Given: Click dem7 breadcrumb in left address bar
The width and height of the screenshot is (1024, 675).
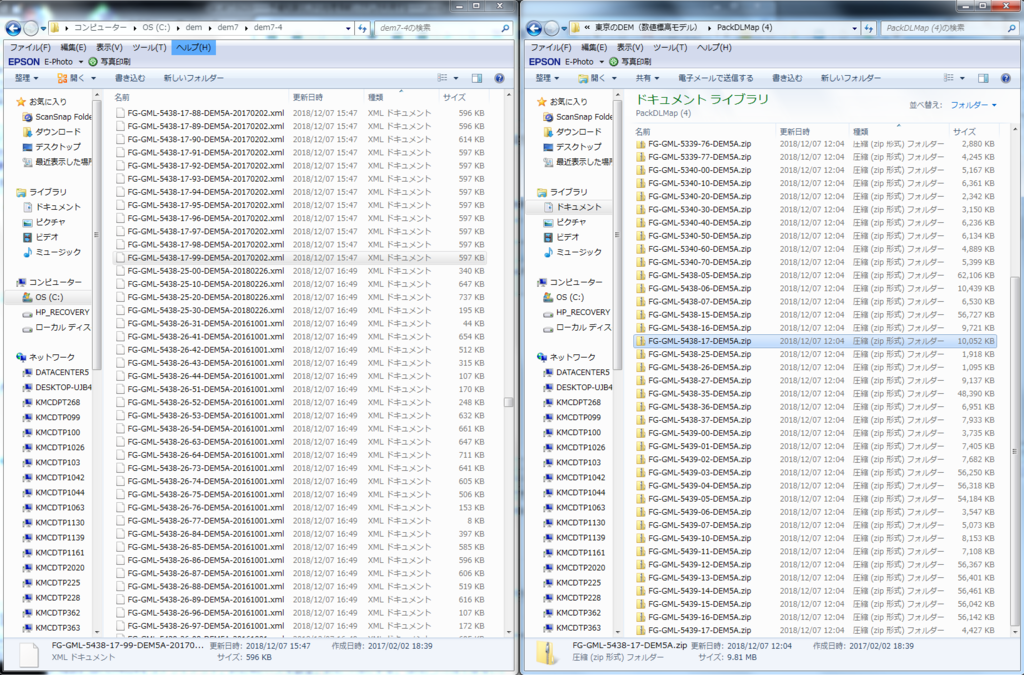Looking at the screenshot, I should click(x=228, y=28).
